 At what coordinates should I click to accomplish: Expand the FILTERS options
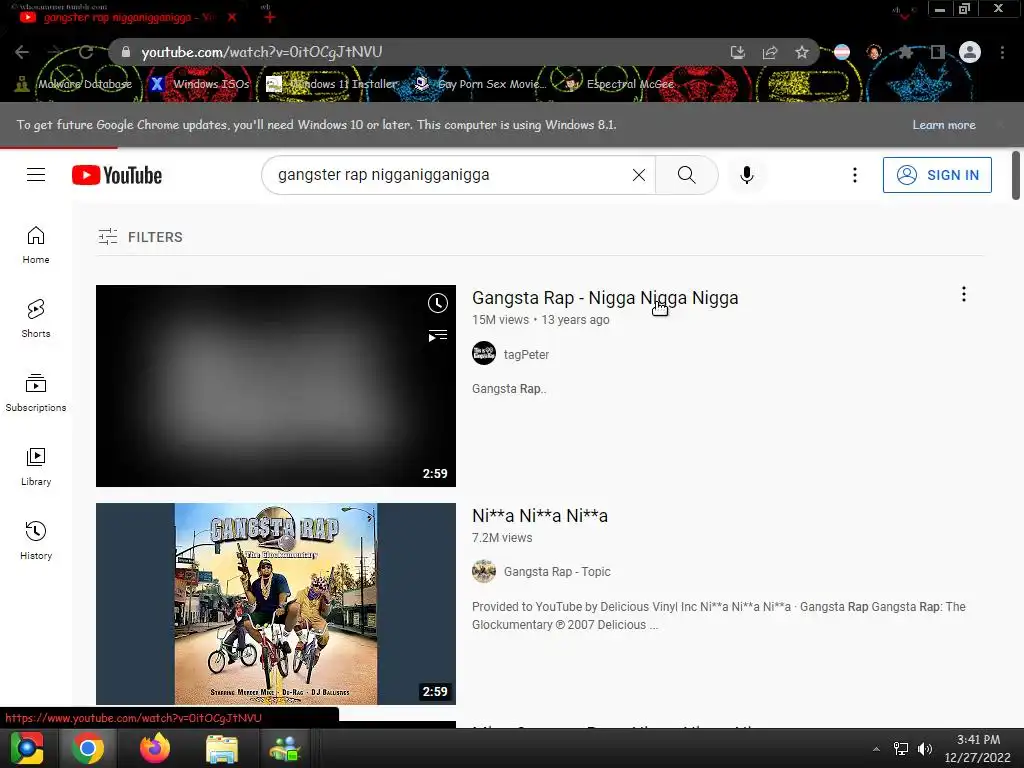[140, 237]
